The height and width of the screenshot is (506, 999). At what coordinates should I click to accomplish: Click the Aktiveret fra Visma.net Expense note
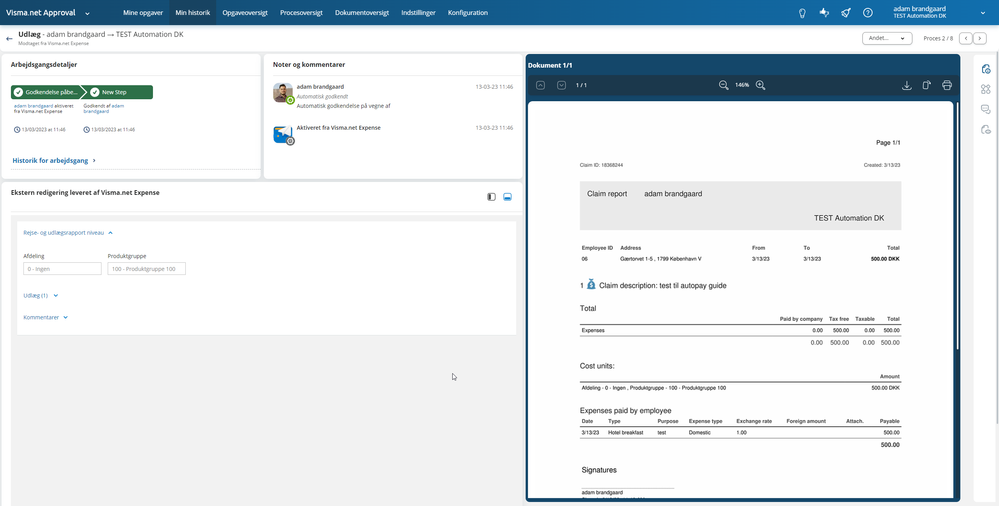pyautogui.click(x=338, y=128)
